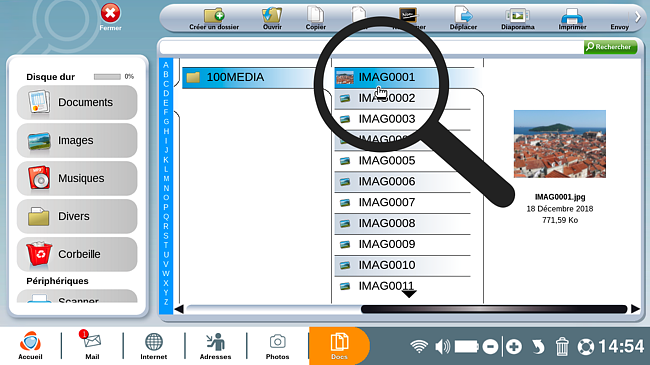Click the green Rechercher button
650x365 pixels.
click(x=610, y=47)
